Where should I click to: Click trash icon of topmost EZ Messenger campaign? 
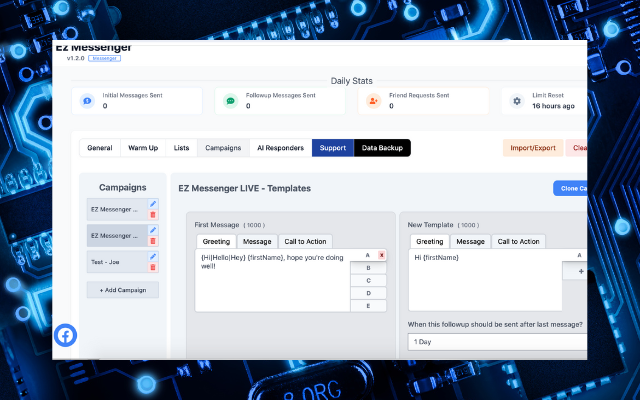pos(153,215)
